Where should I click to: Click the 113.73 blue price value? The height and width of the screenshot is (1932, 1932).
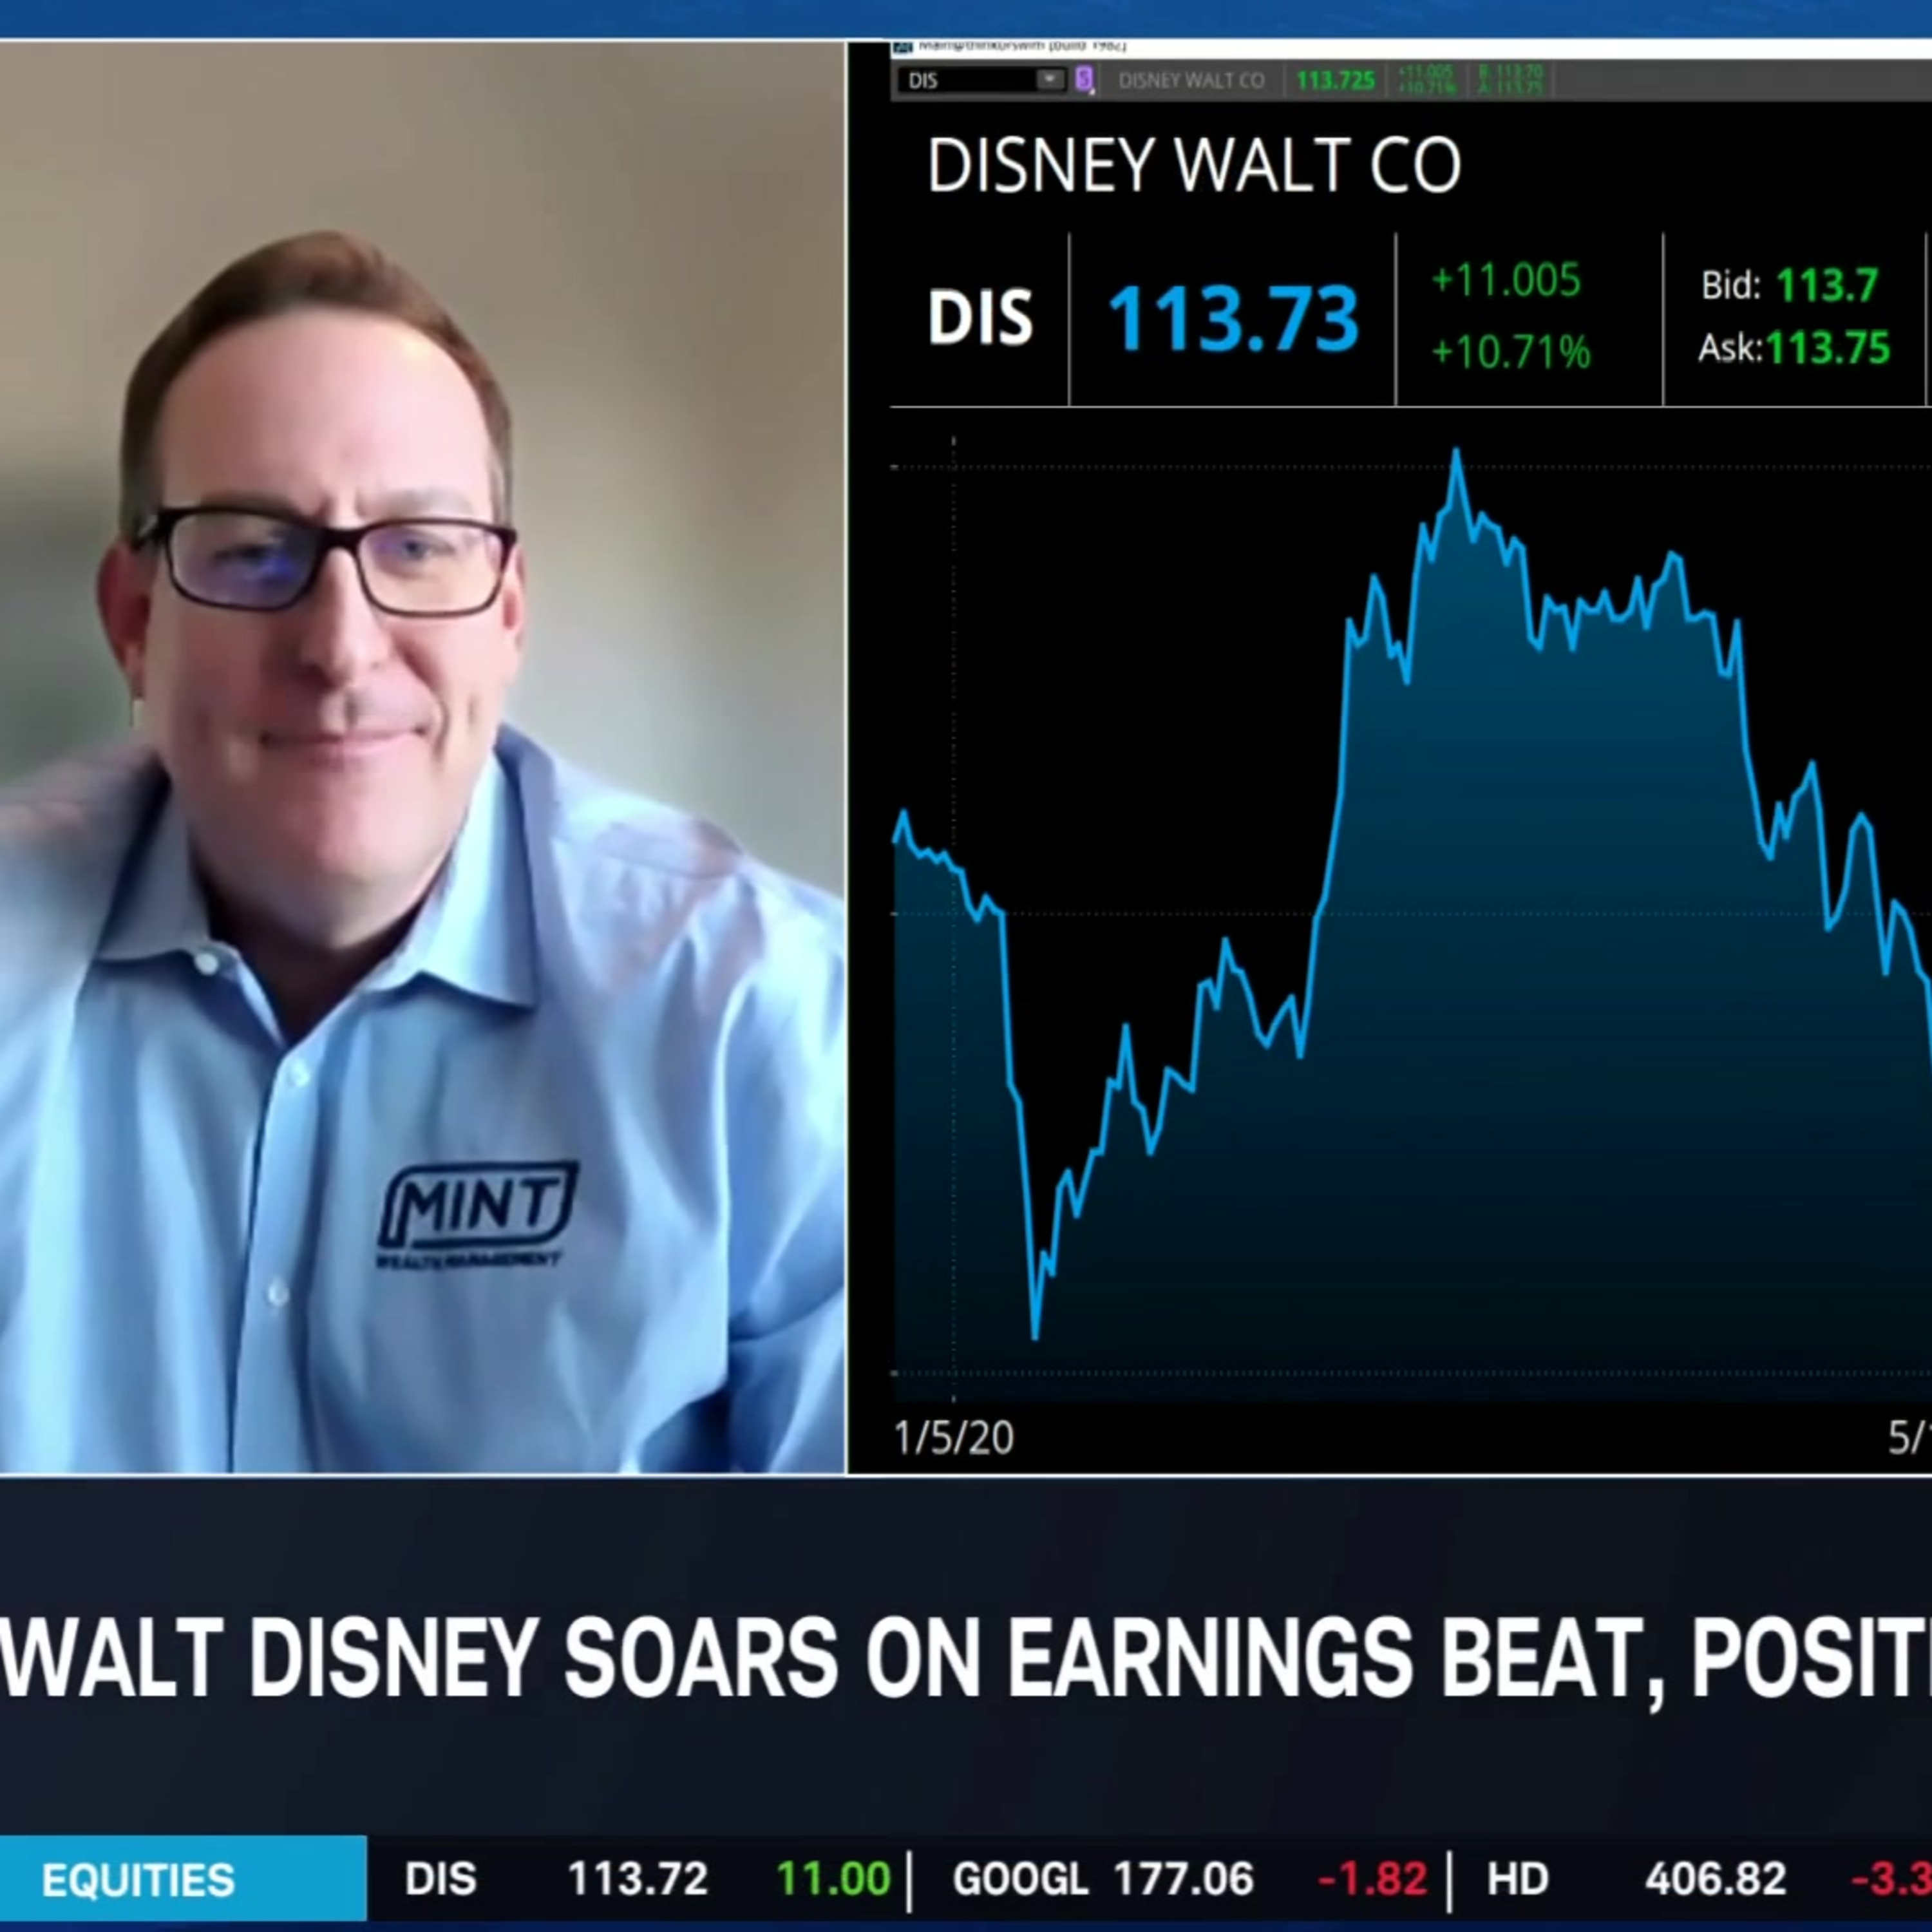[x=1234, y=319]
